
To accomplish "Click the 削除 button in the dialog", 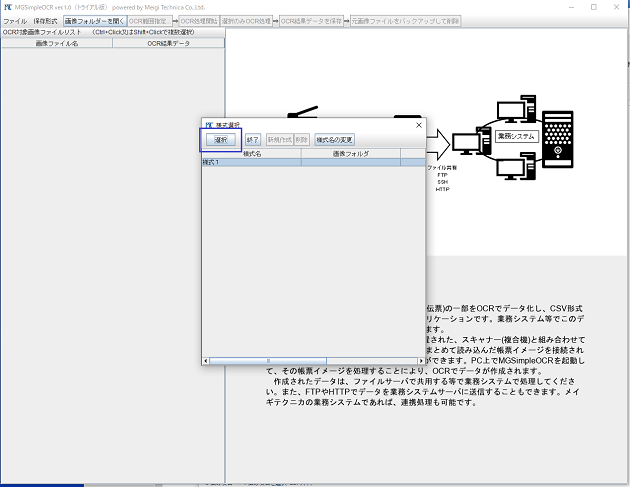I will (x=301, y=139).
